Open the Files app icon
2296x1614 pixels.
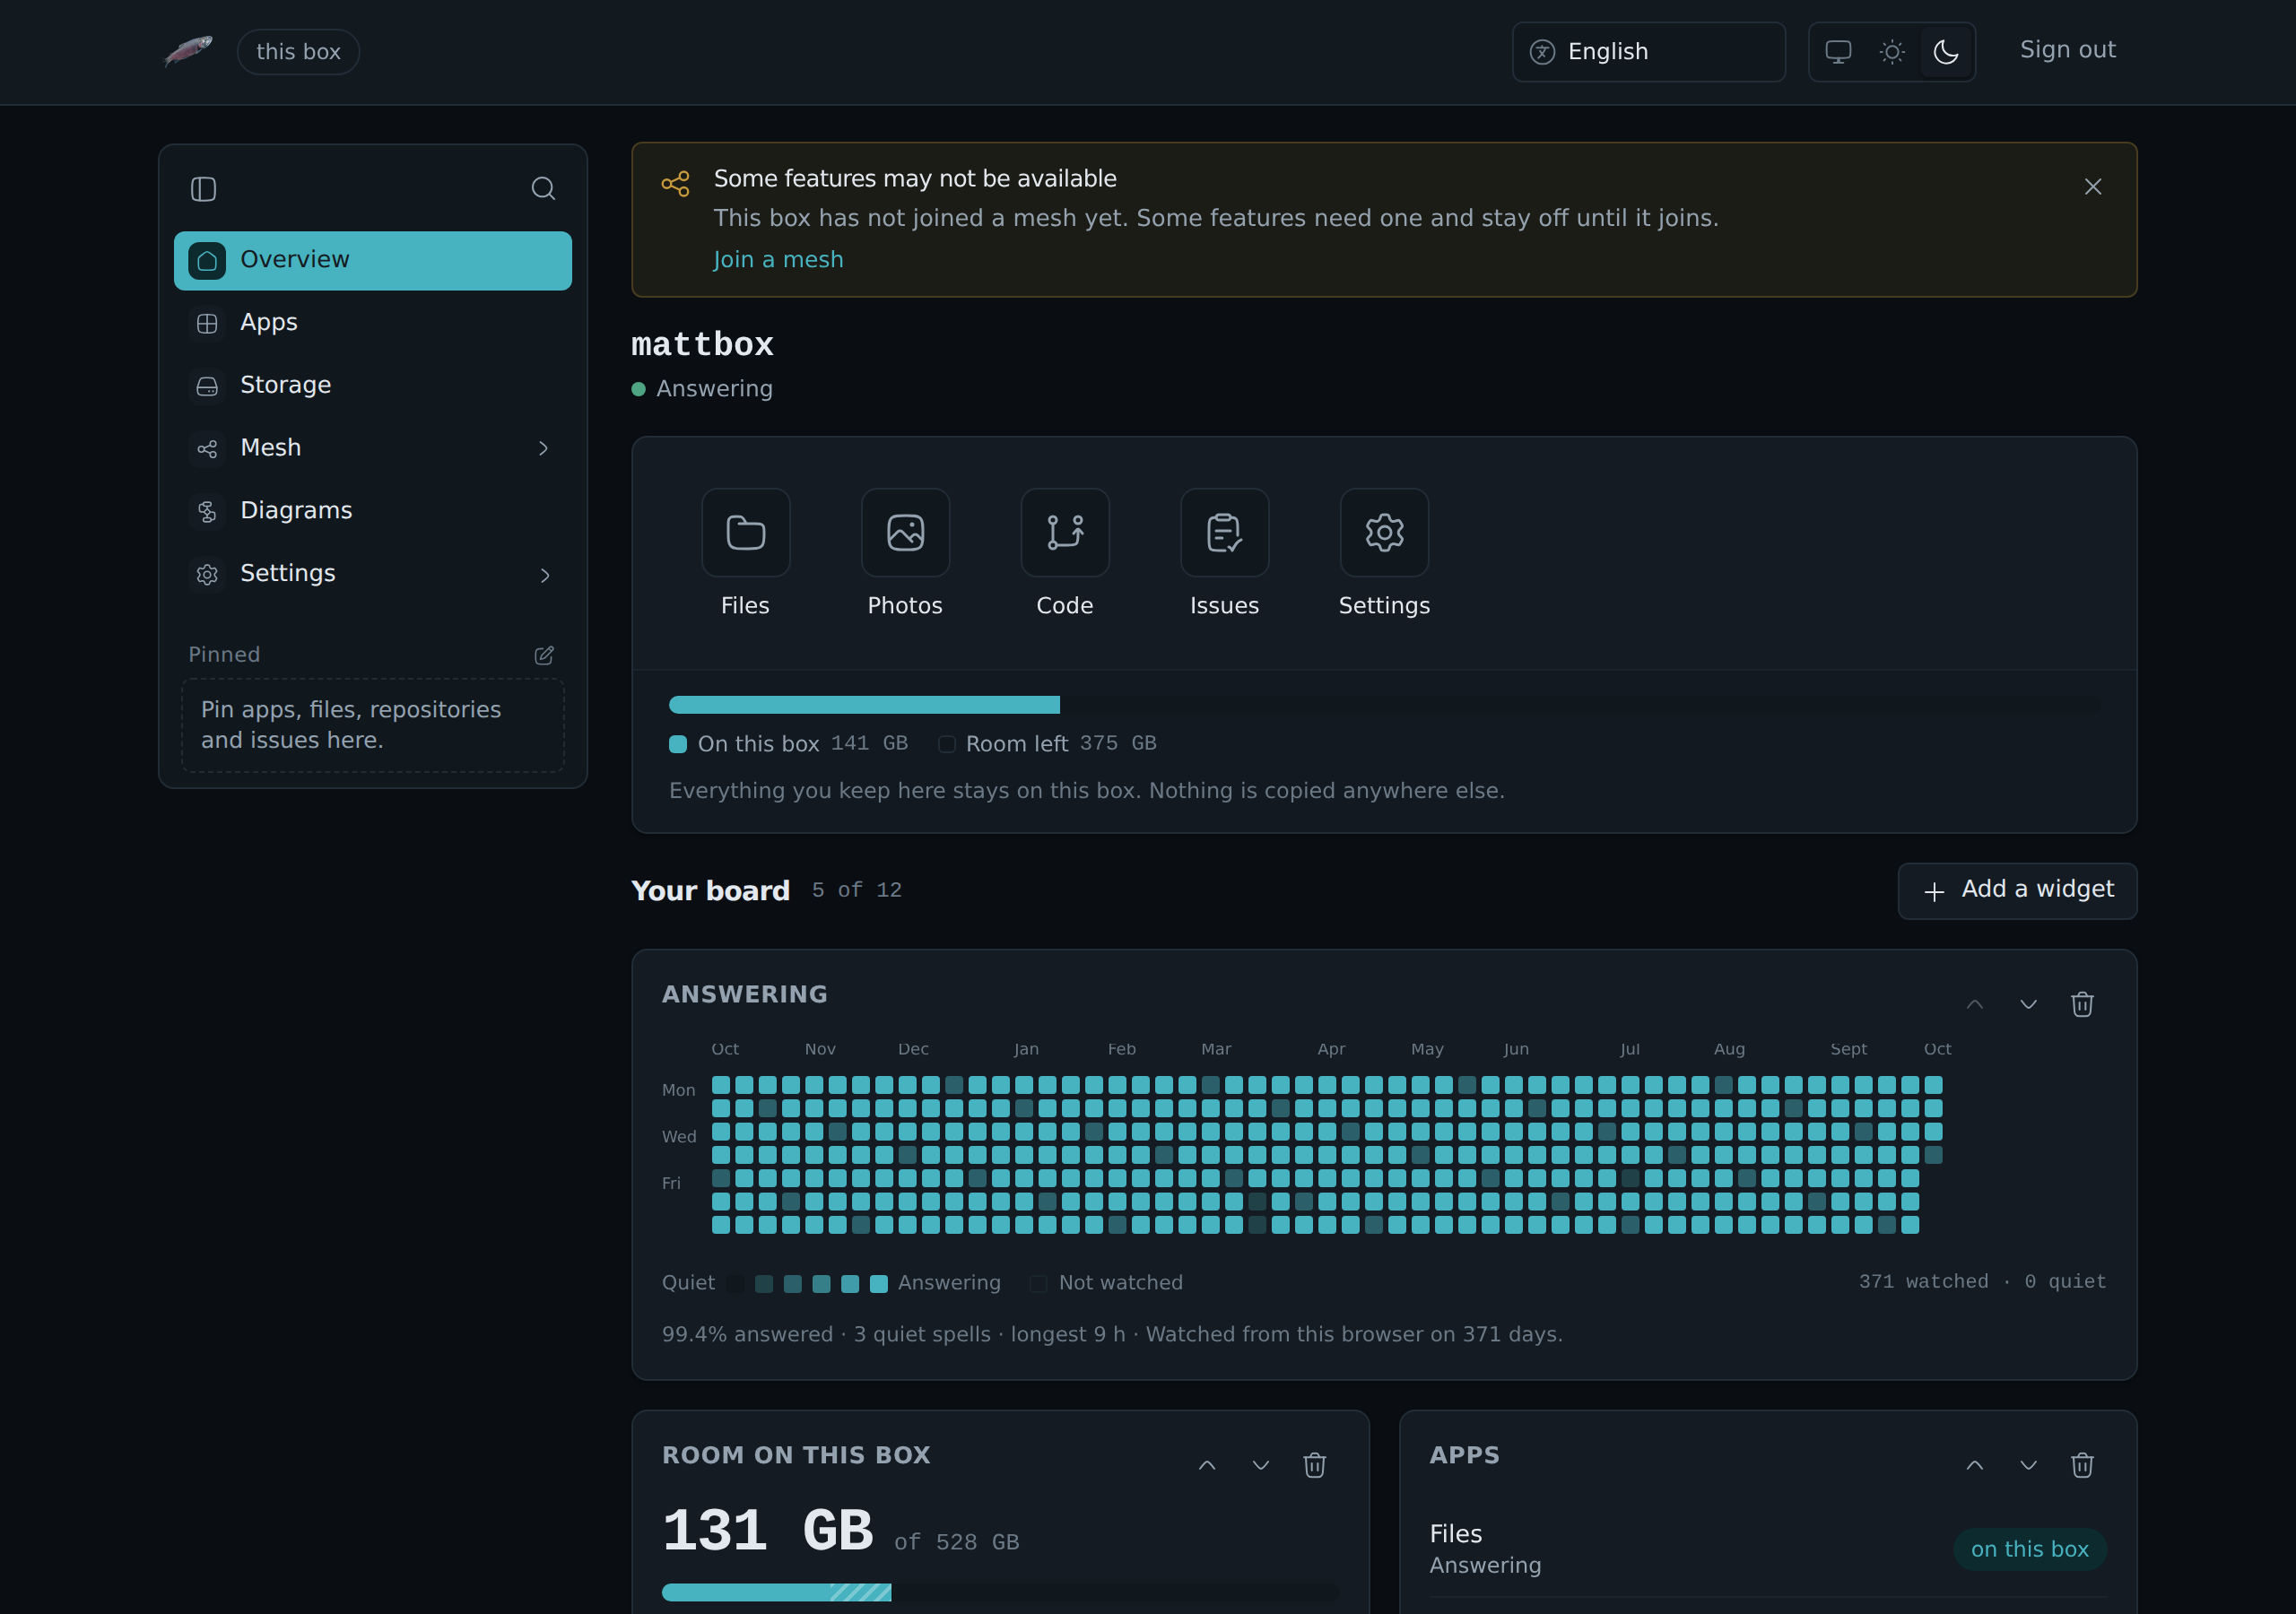coord(746,532)
